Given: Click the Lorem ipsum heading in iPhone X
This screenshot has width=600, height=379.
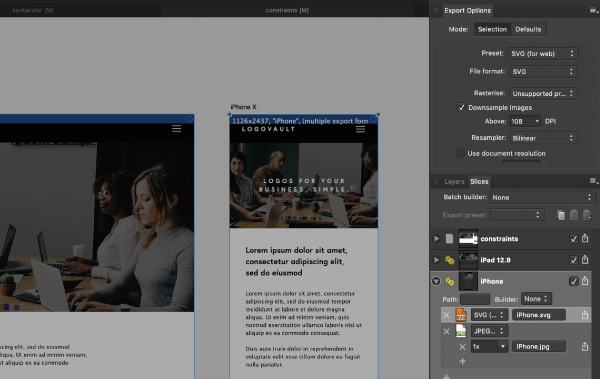Looking at the screenshot, I should pos(297,261).
